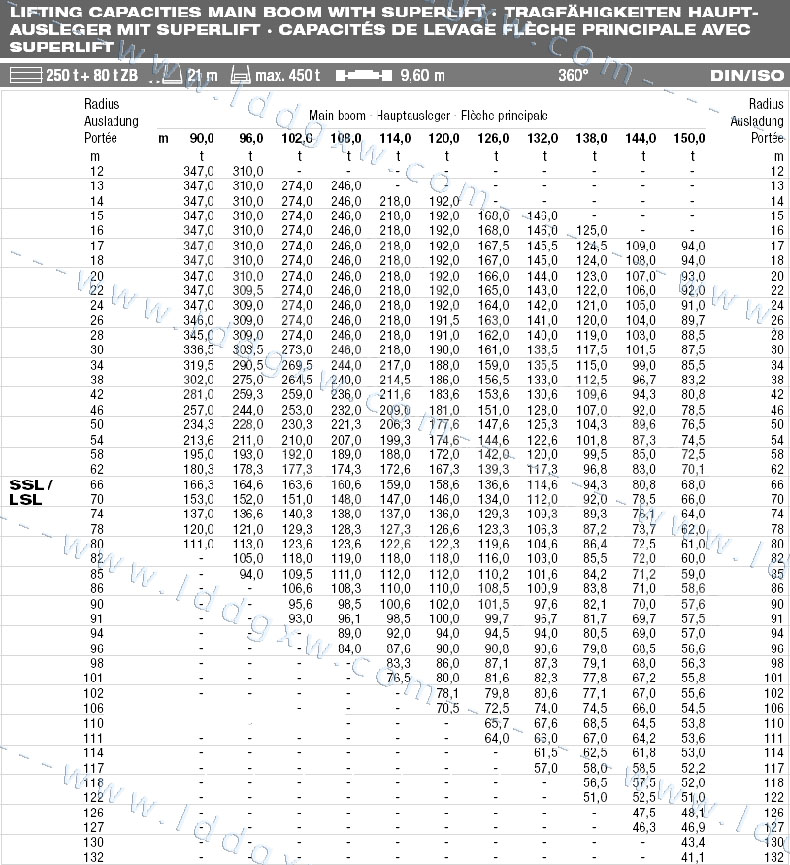Click the capacity value 309,5
This screenshot has height=865, width=790.
click(248, 290)
